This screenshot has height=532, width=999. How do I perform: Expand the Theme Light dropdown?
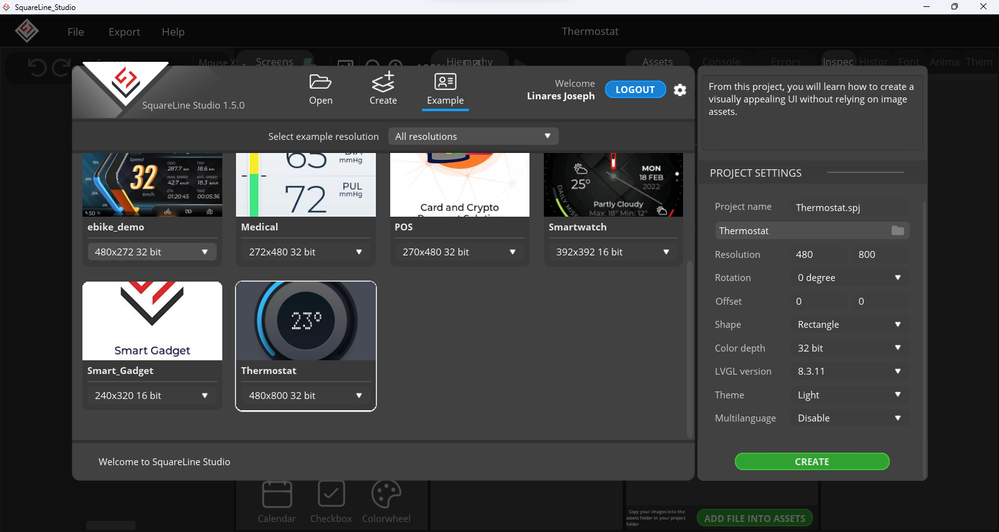pos(850,395)
